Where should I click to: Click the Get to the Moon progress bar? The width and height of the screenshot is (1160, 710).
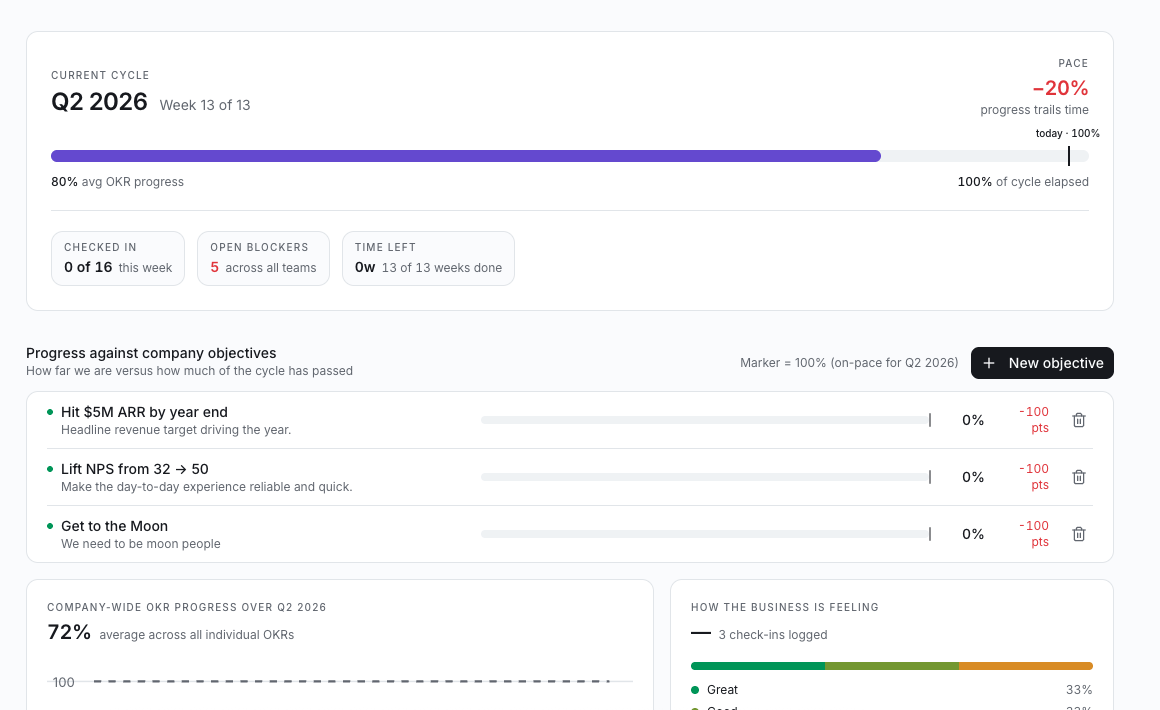pos(706,534)
